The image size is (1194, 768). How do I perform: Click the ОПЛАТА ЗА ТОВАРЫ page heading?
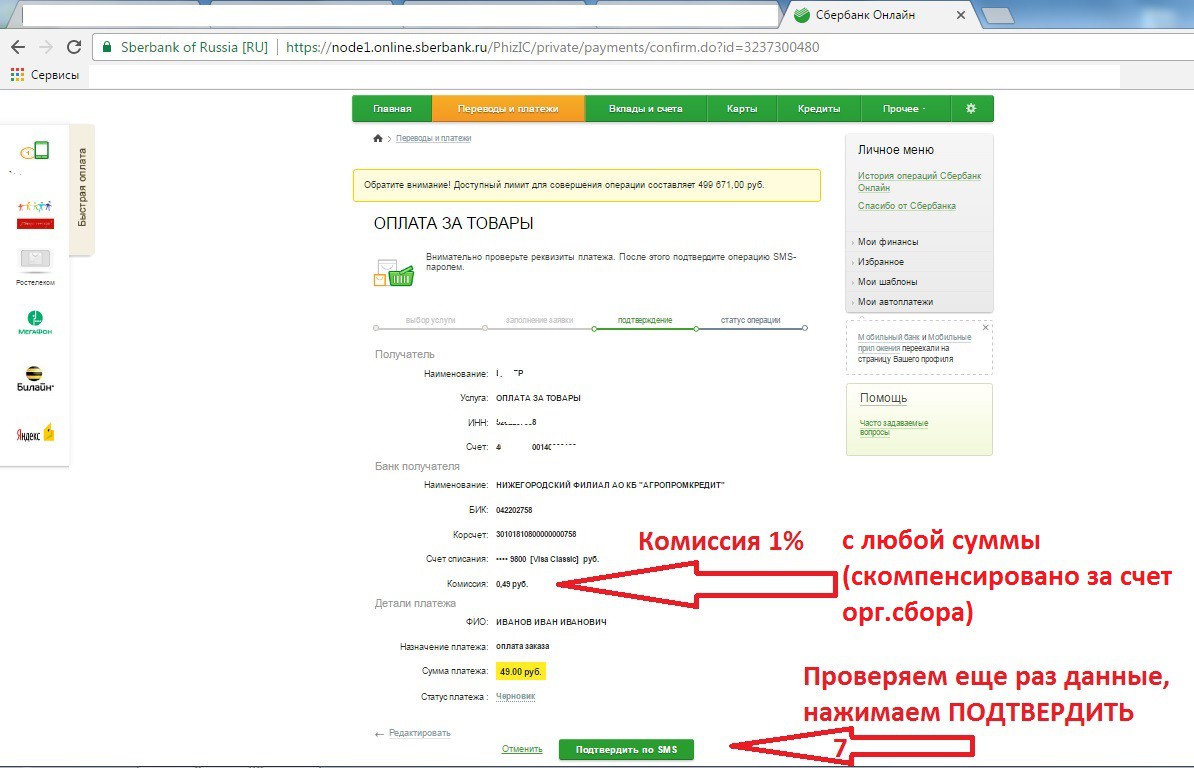[x=453, y=223]
